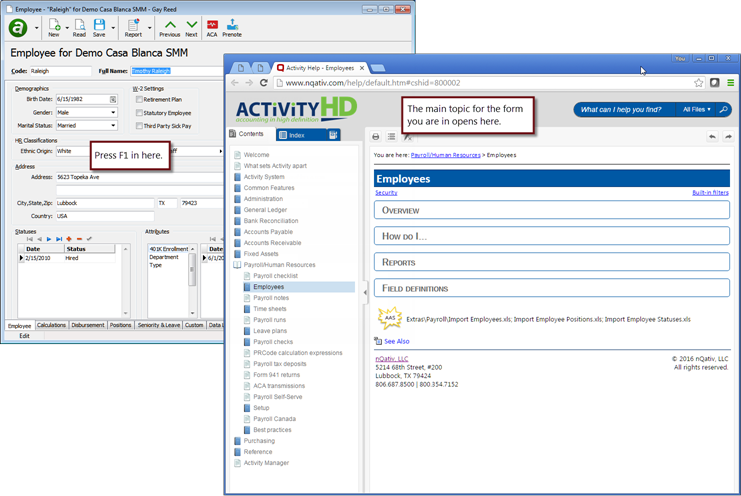Go to Next employee record
The width and height of the screenshot is (741, 496).
[191, 28]
